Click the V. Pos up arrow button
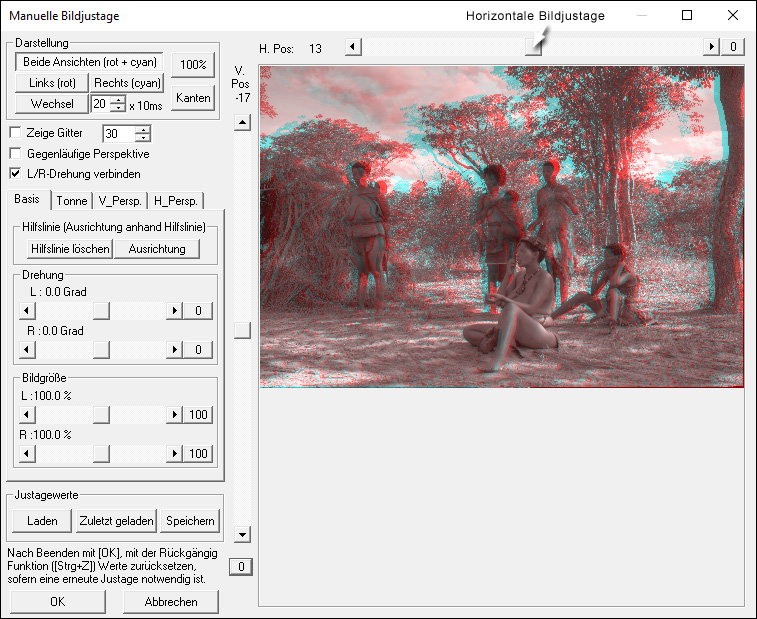 241,123
